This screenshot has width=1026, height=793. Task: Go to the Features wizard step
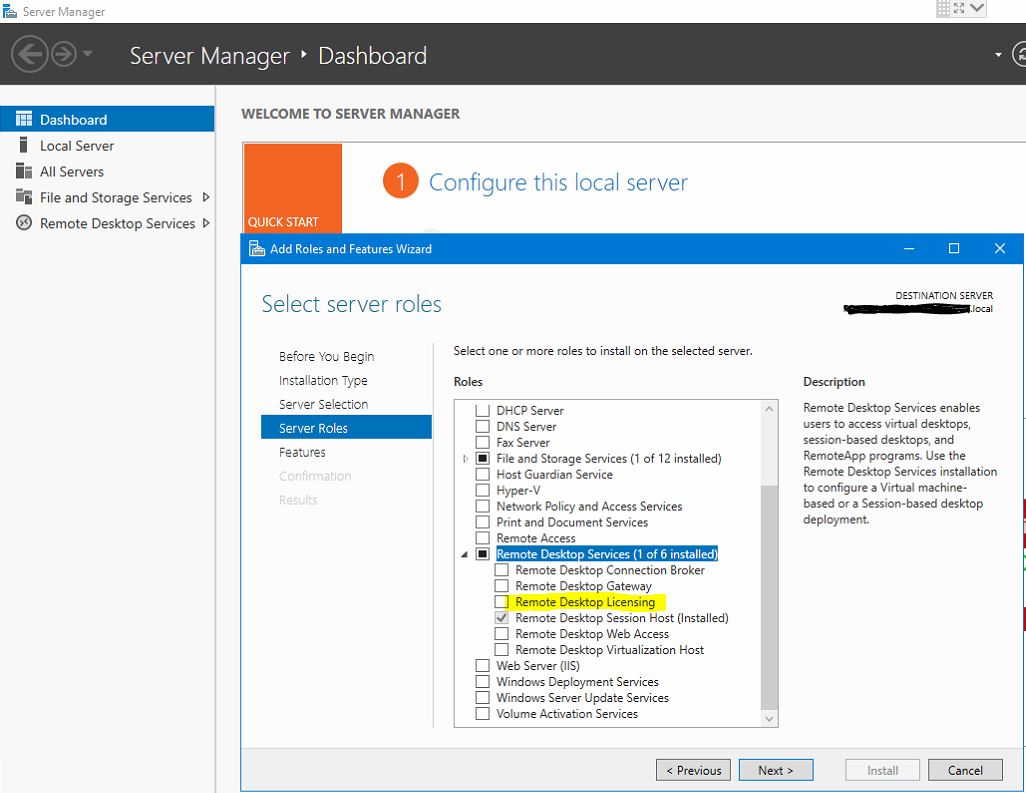click(x=302, y=452)
